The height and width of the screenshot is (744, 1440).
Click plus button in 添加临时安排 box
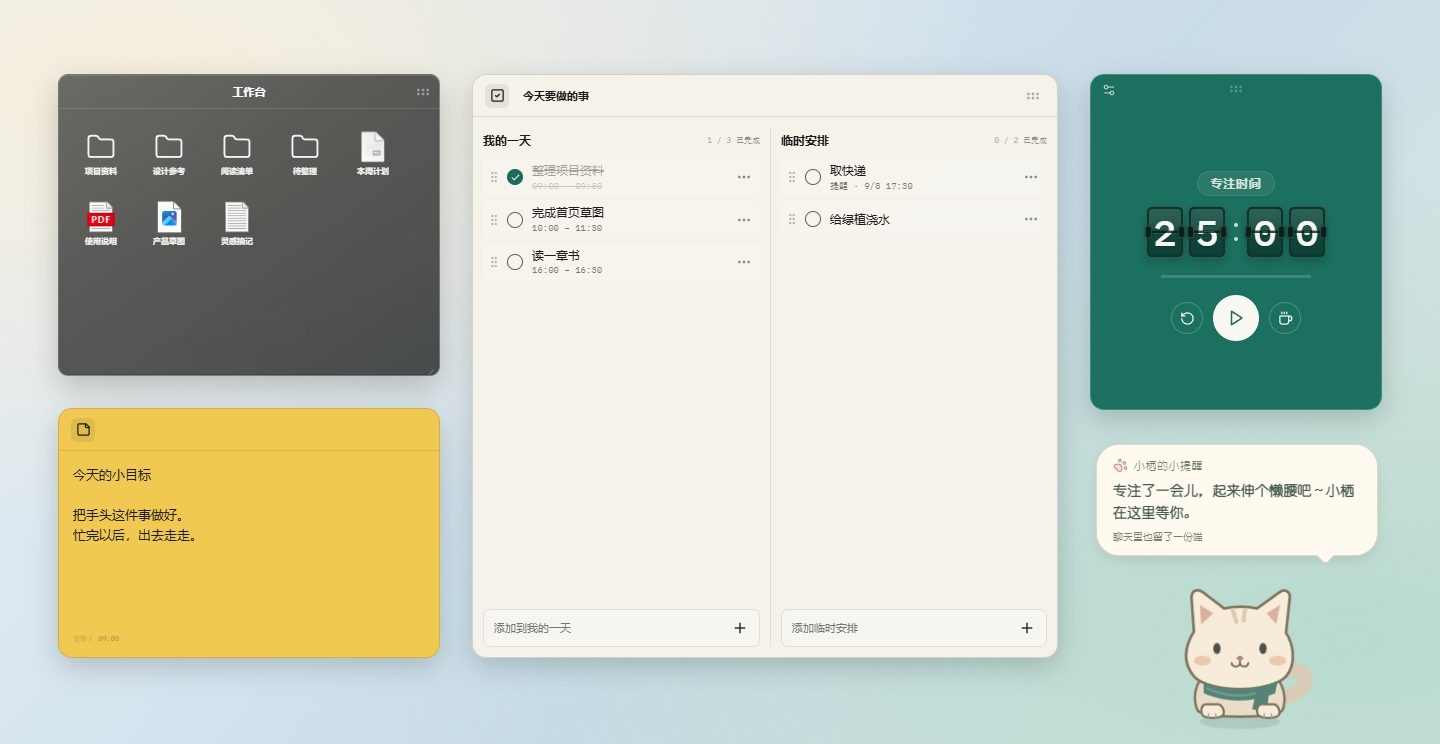point(1027,628)
